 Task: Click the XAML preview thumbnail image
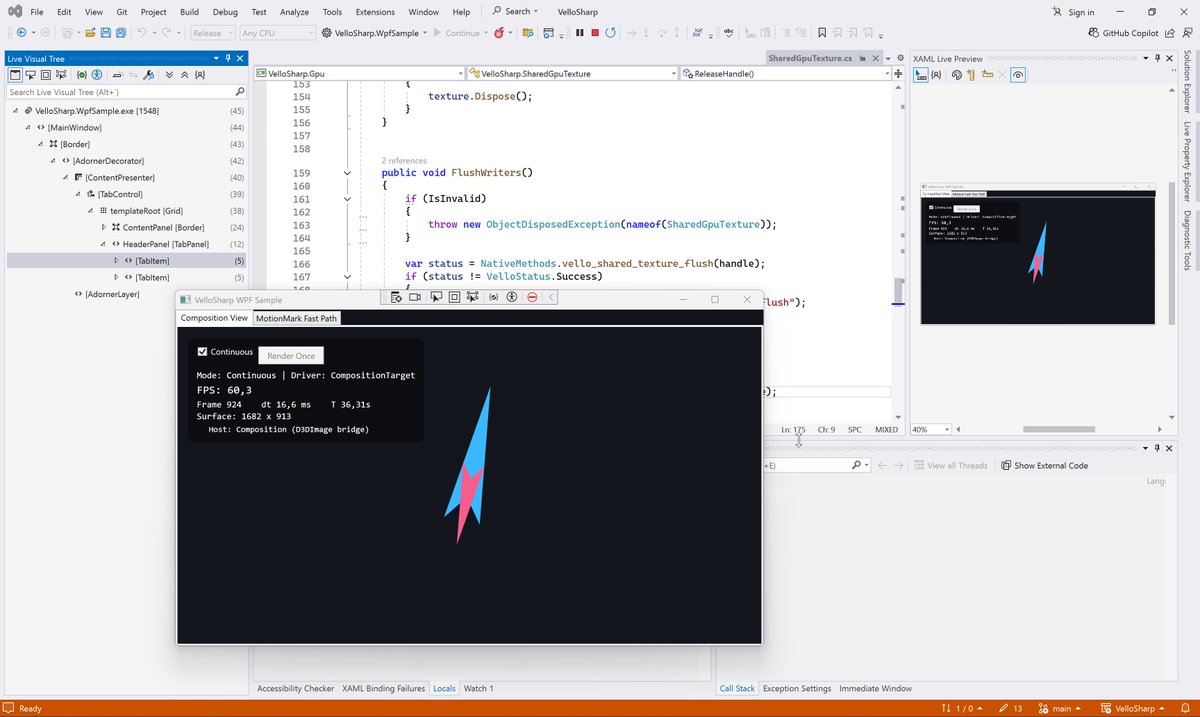[1038, 254]
